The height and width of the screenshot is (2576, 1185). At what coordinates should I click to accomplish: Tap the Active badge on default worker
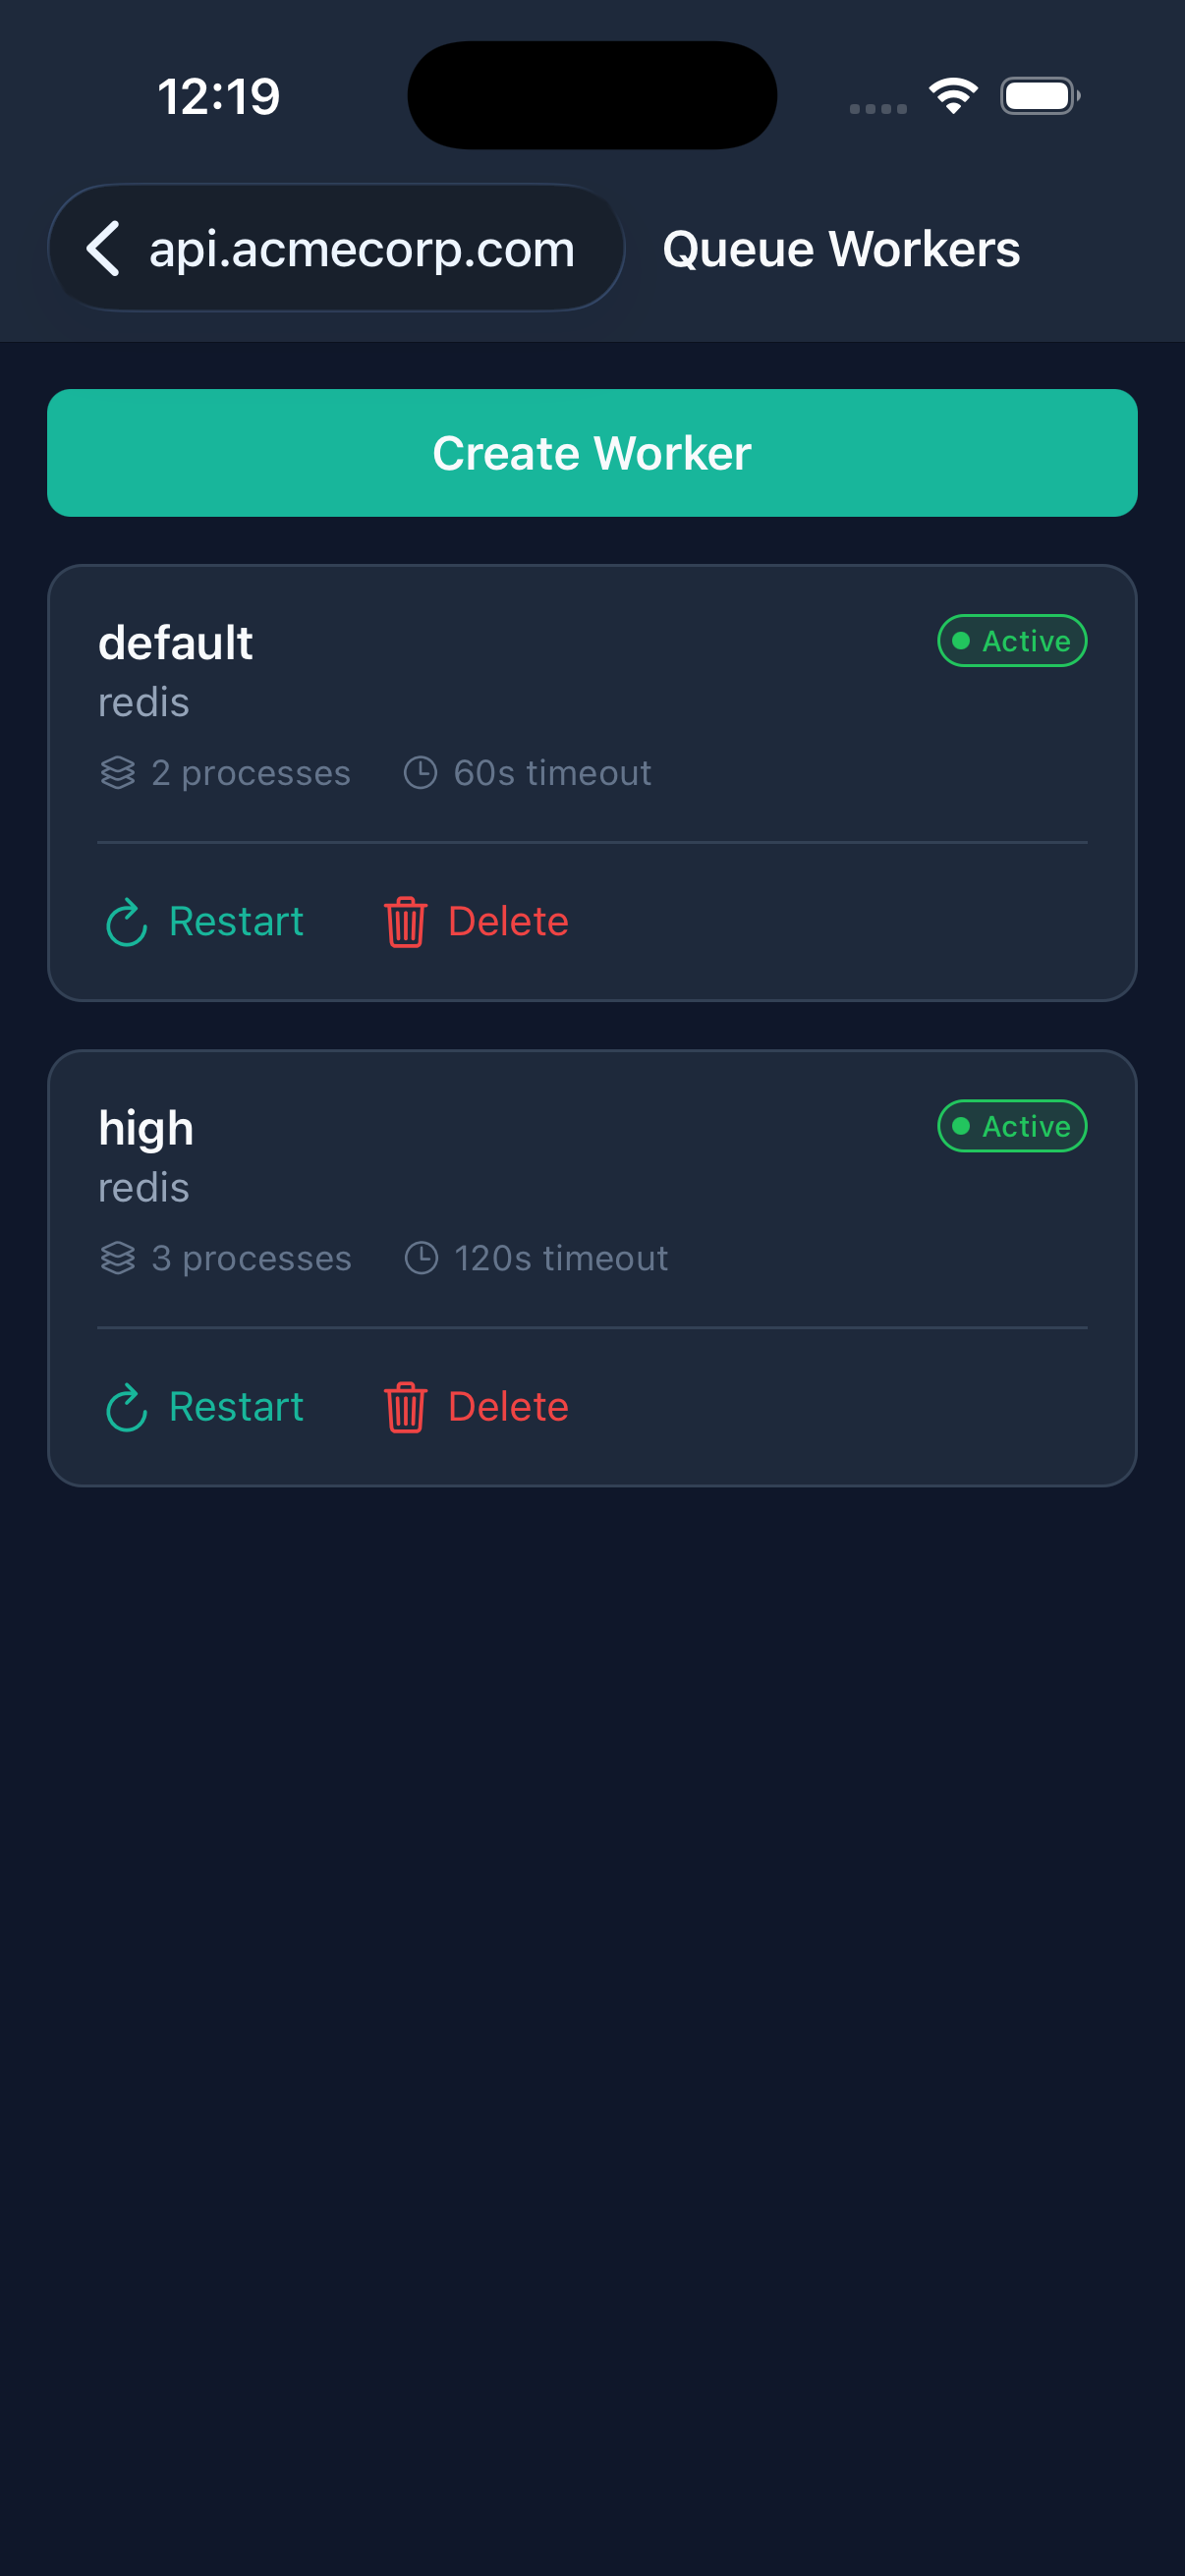[x=1012, y=641]
